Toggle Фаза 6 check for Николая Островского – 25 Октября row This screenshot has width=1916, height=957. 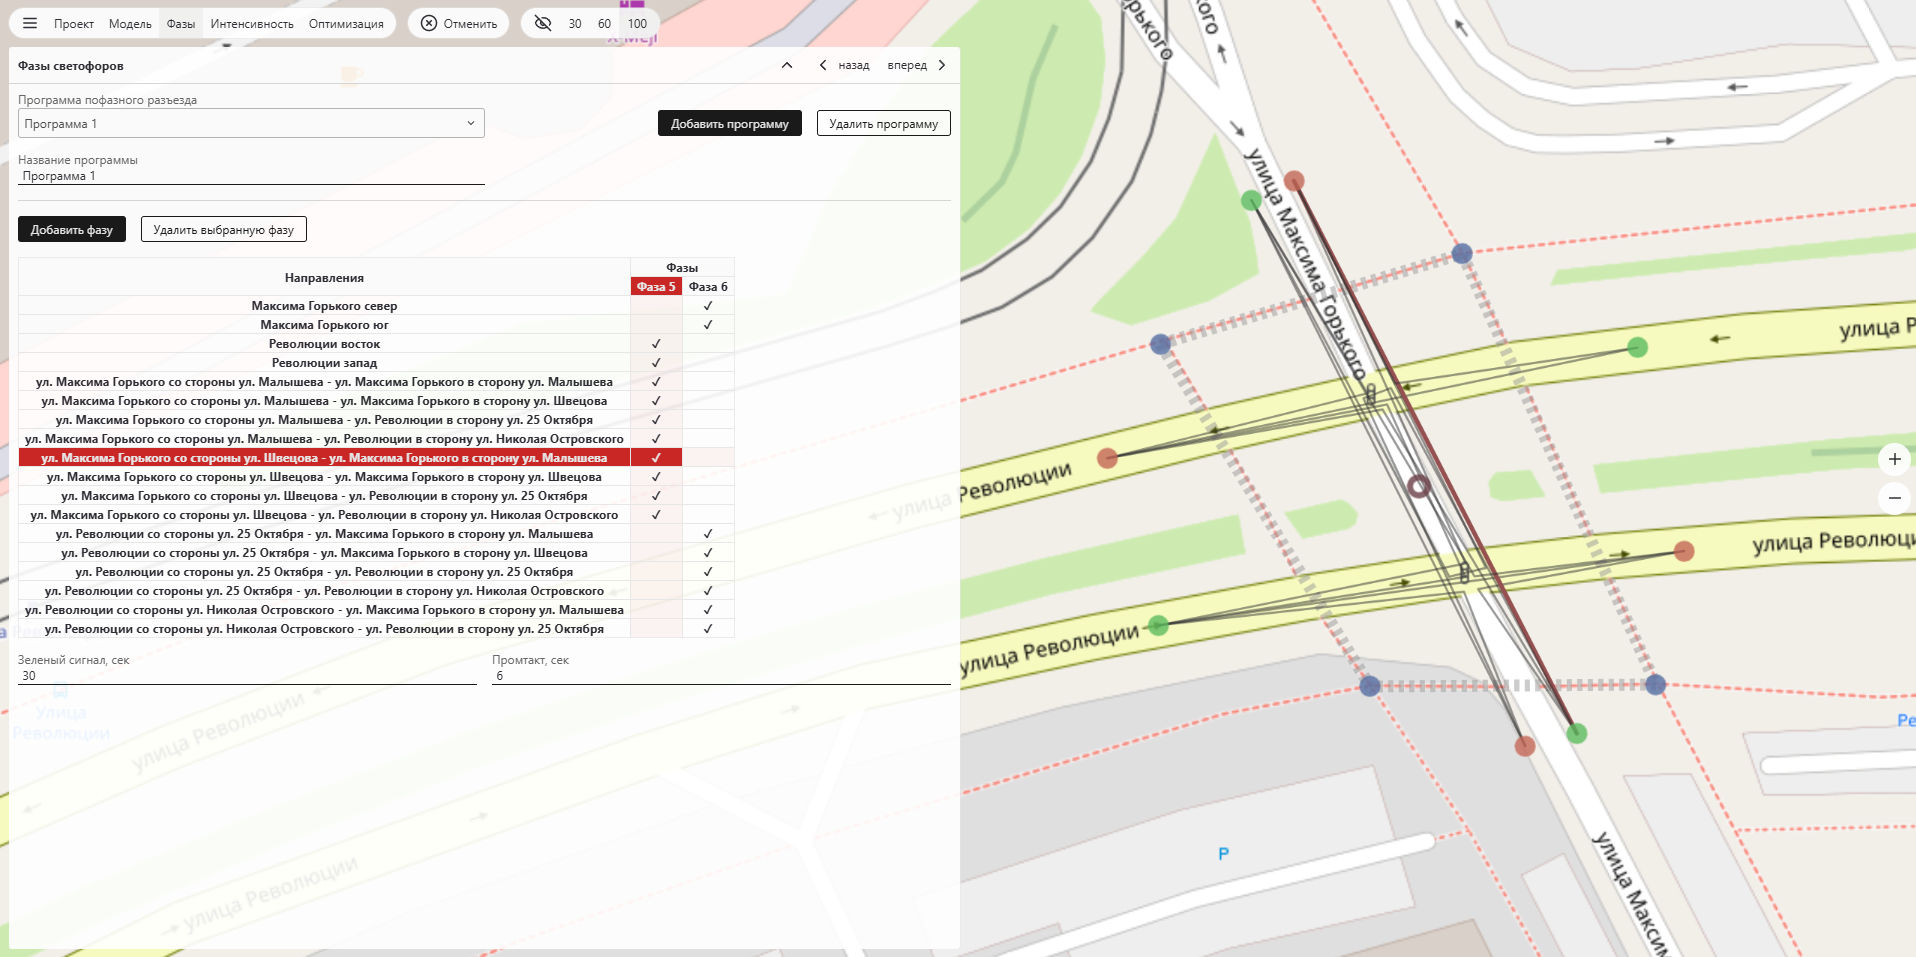[x=708, y=629]
